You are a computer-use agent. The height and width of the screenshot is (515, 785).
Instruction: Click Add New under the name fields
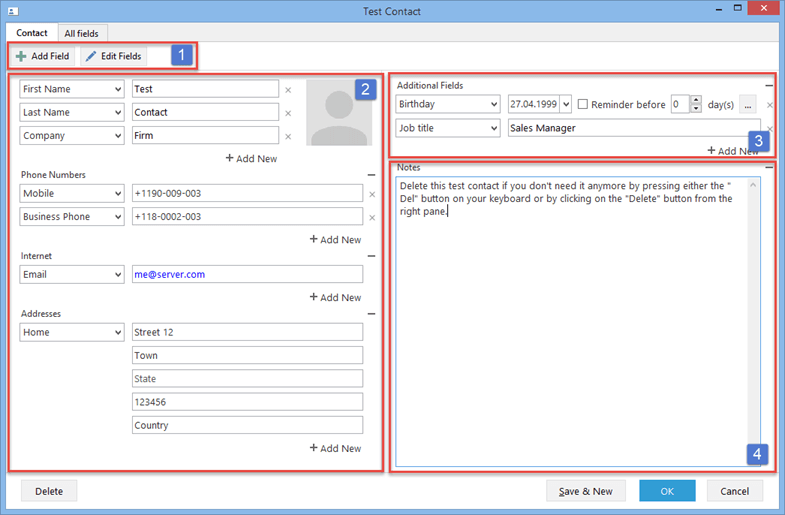pyautogui.click(x=251, y=159)
